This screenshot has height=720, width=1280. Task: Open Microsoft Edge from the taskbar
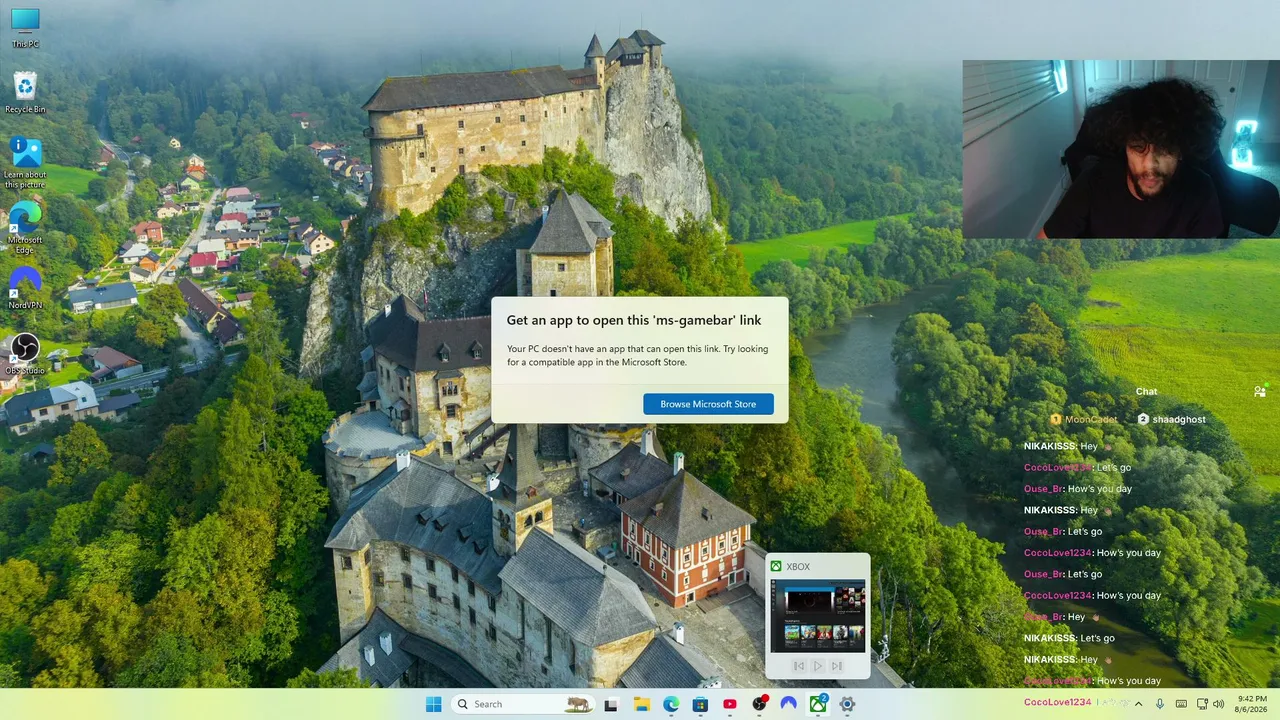(x=671, y=704)
